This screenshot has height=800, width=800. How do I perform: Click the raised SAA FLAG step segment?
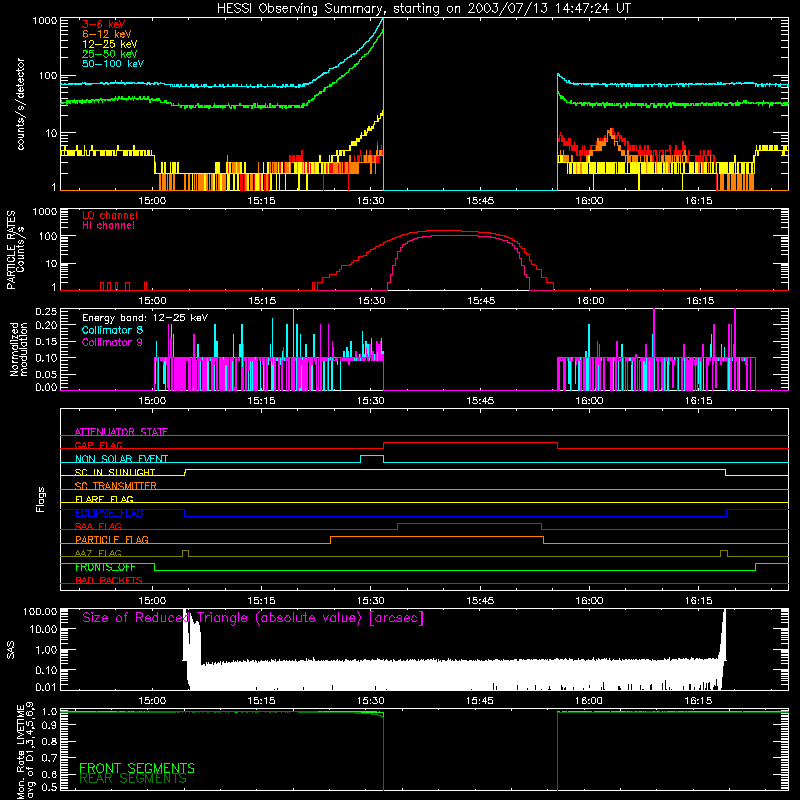(469, 523)
